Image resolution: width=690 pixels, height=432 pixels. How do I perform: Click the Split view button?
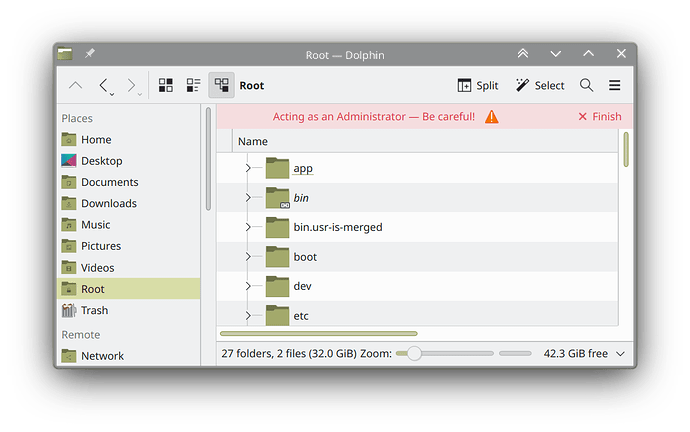pos(478,85)
